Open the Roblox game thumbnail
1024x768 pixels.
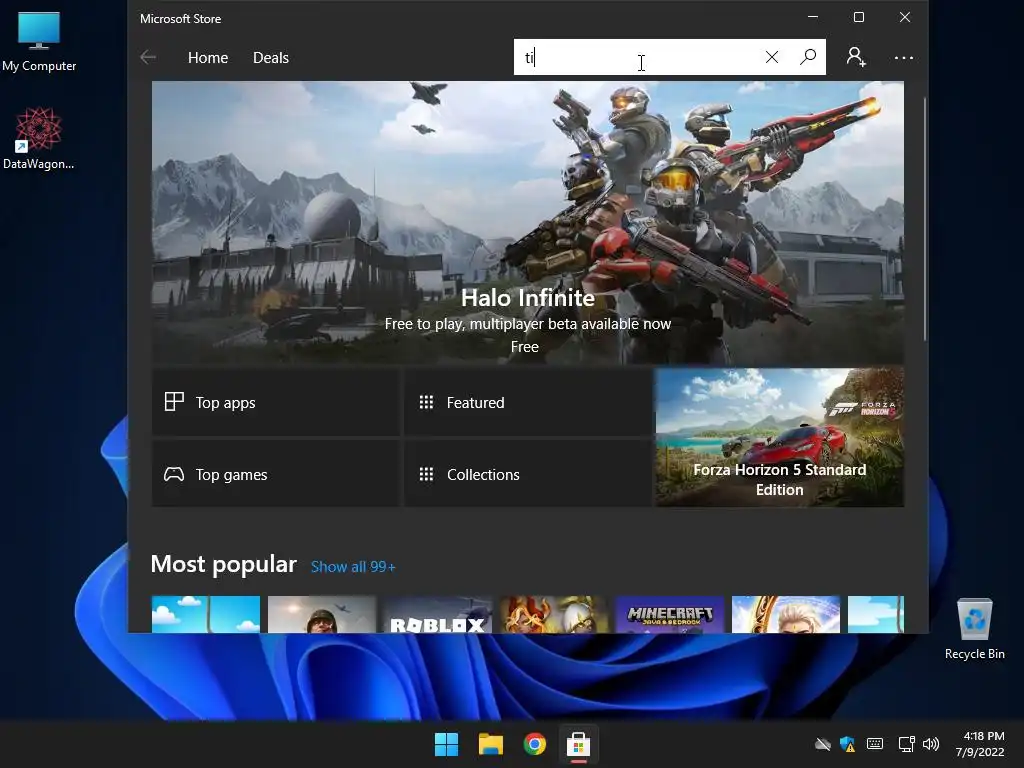tap(438, 615)
